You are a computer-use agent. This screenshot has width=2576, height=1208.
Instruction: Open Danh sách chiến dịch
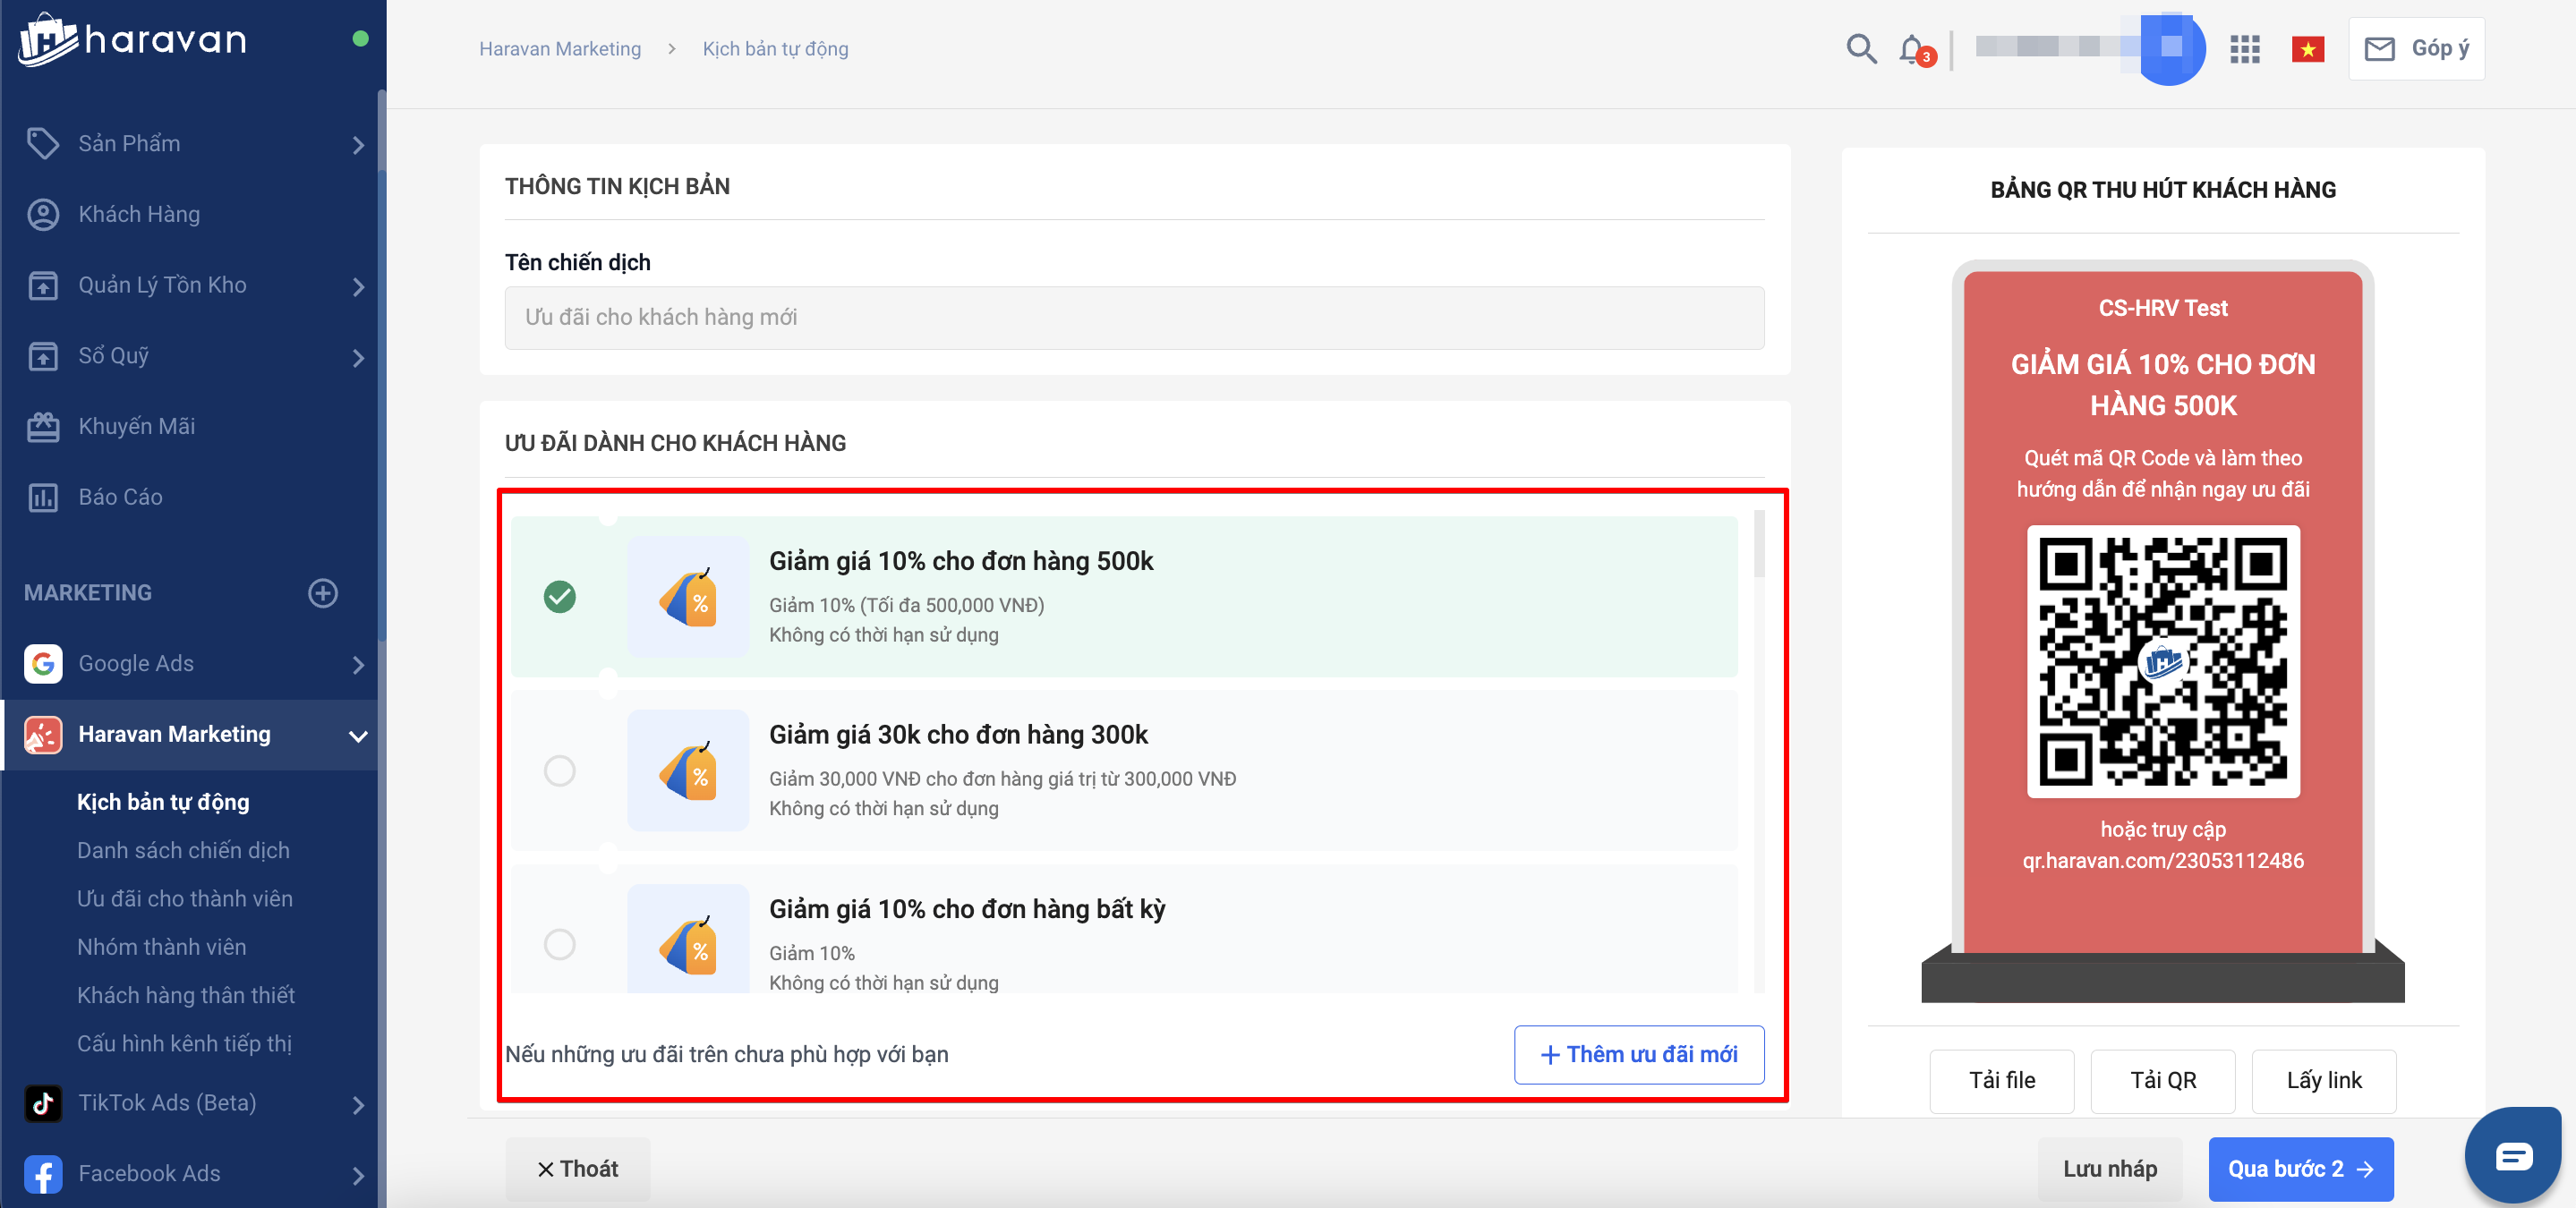coord(183,850)
